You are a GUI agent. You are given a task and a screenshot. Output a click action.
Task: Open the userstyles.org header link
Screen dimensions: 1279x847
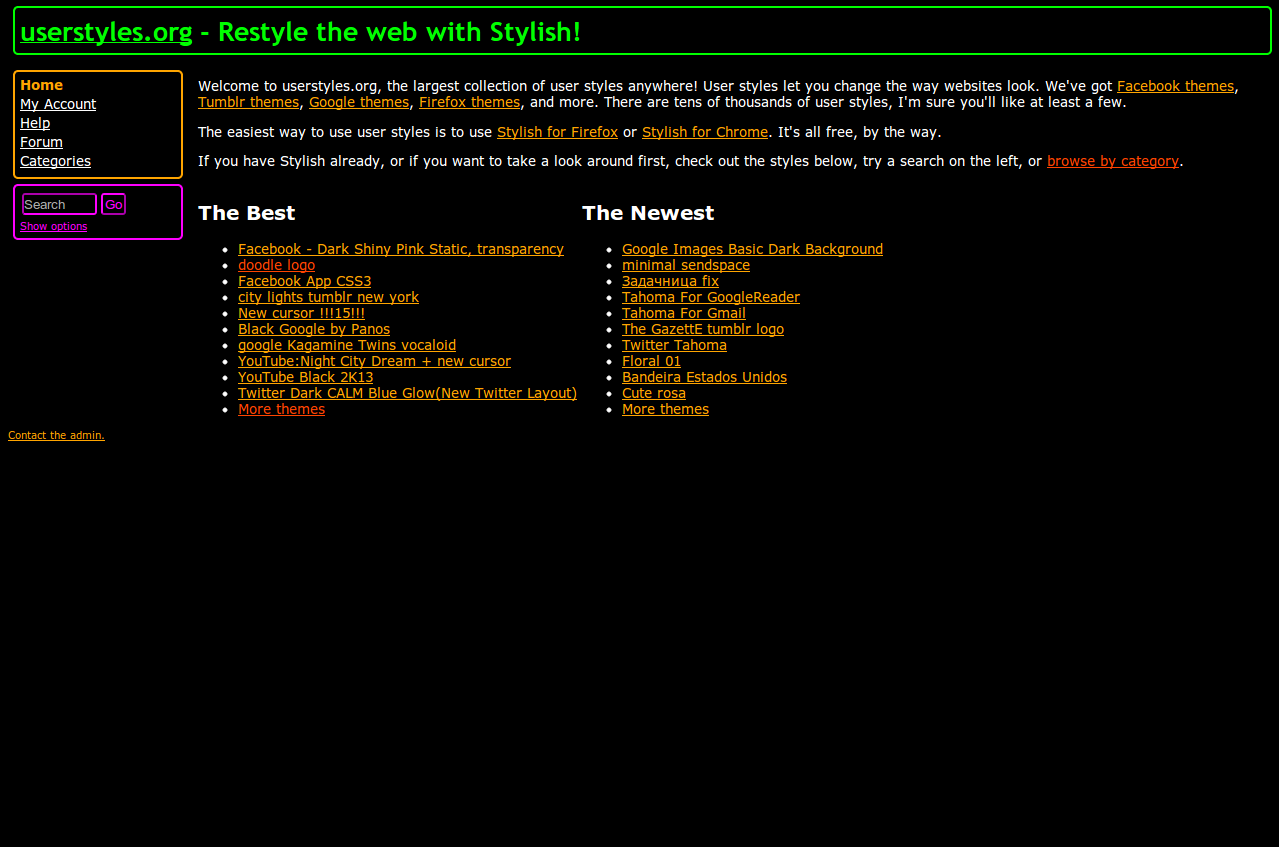pyautogui.click(x=106, y=32)
